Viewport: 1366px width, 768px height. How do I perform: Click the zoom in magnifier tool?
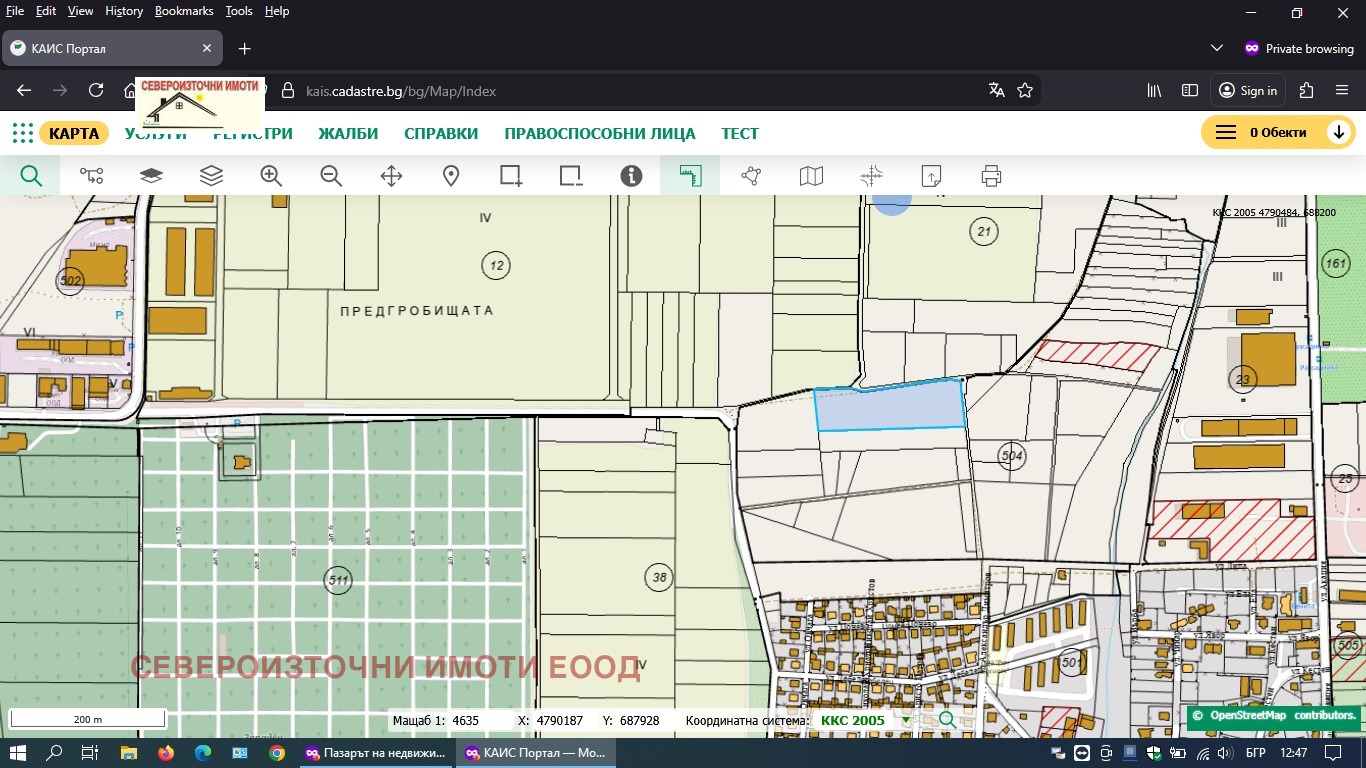[x=271, y=176]
